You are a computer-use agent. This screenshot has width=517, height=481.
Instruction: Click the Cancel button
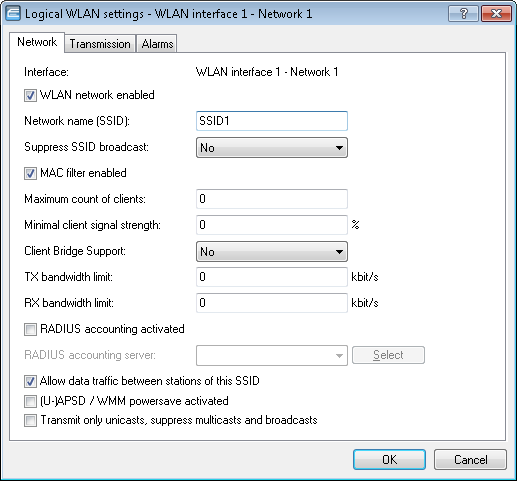(x=470, y=460)
